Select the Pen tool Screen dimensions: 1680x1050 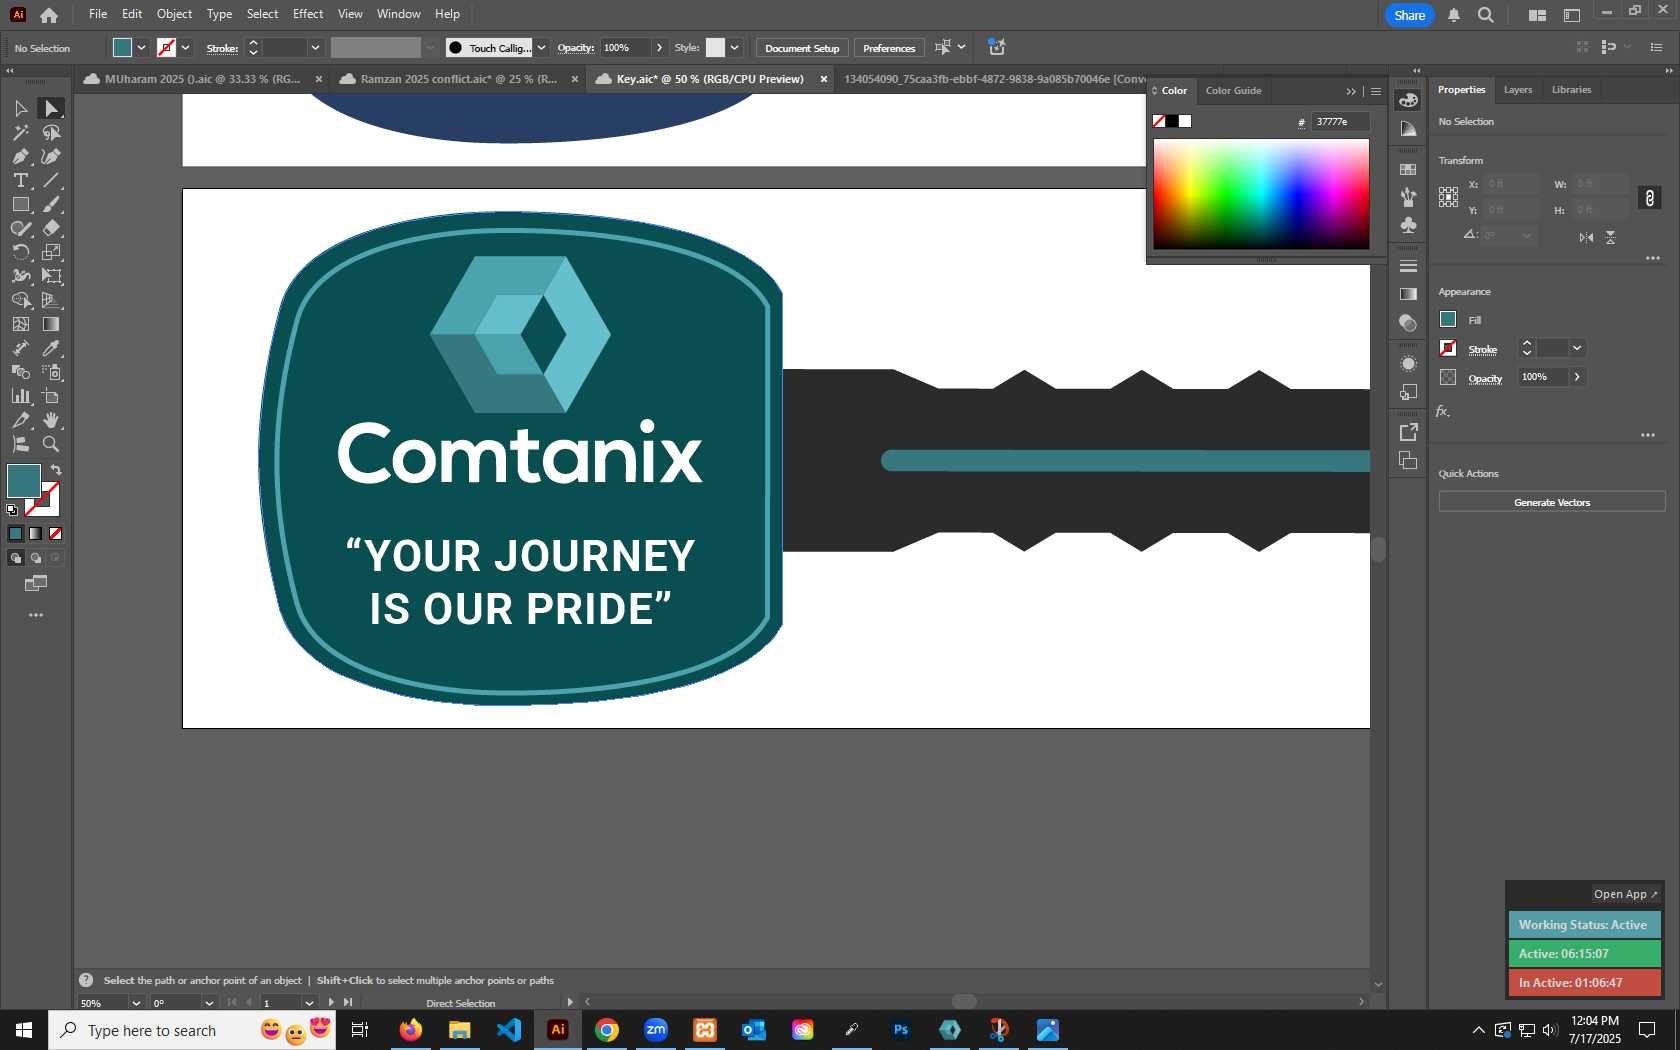coord(20,156)
